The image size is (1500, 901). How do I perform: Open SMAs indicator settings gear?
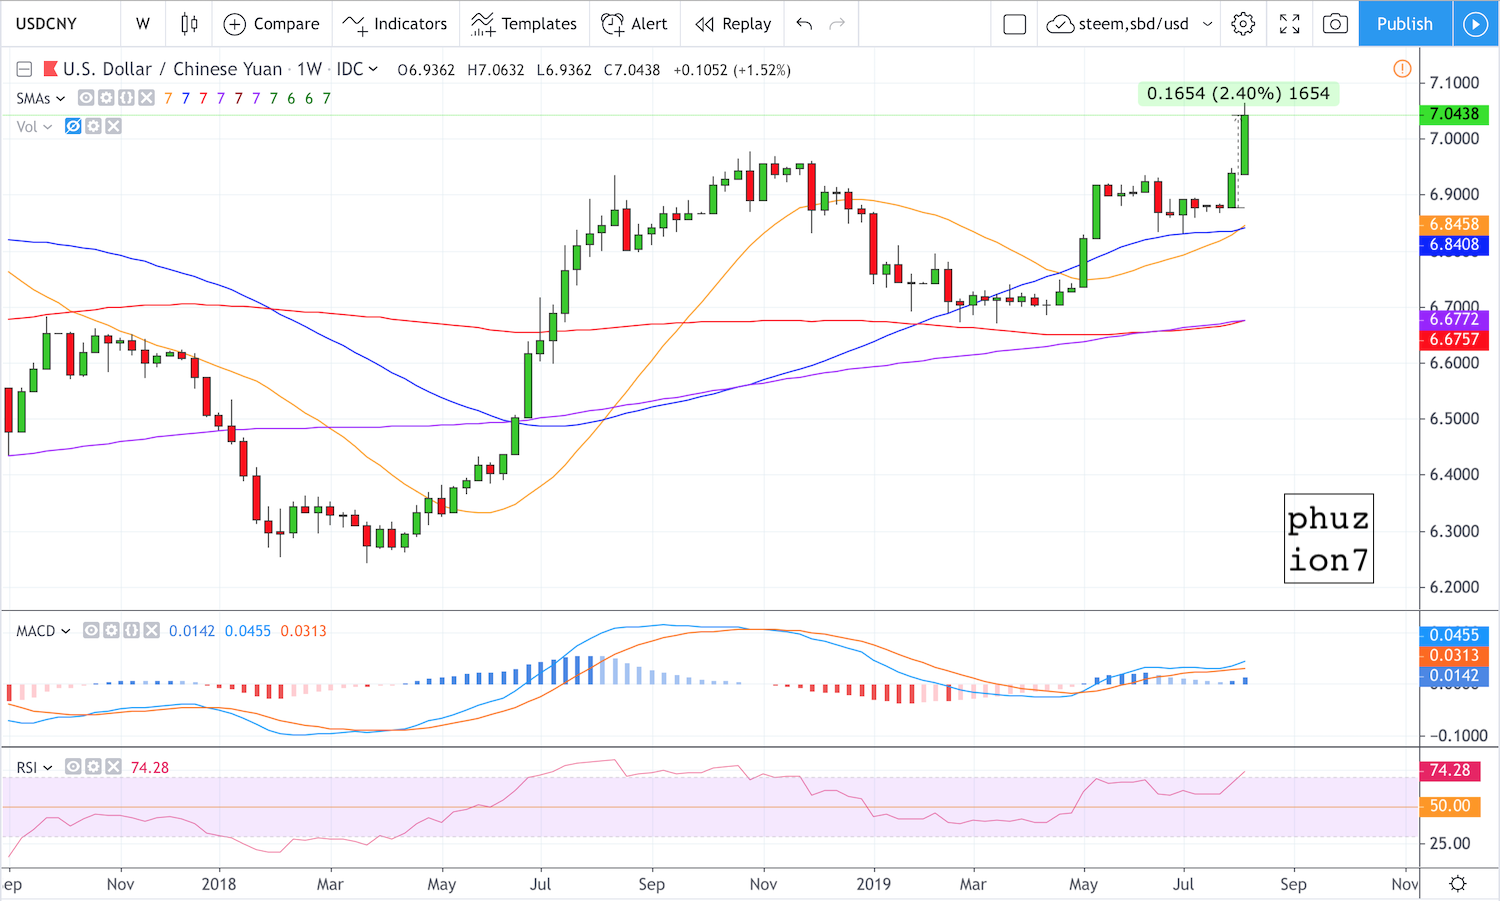[x=107, y=98]
